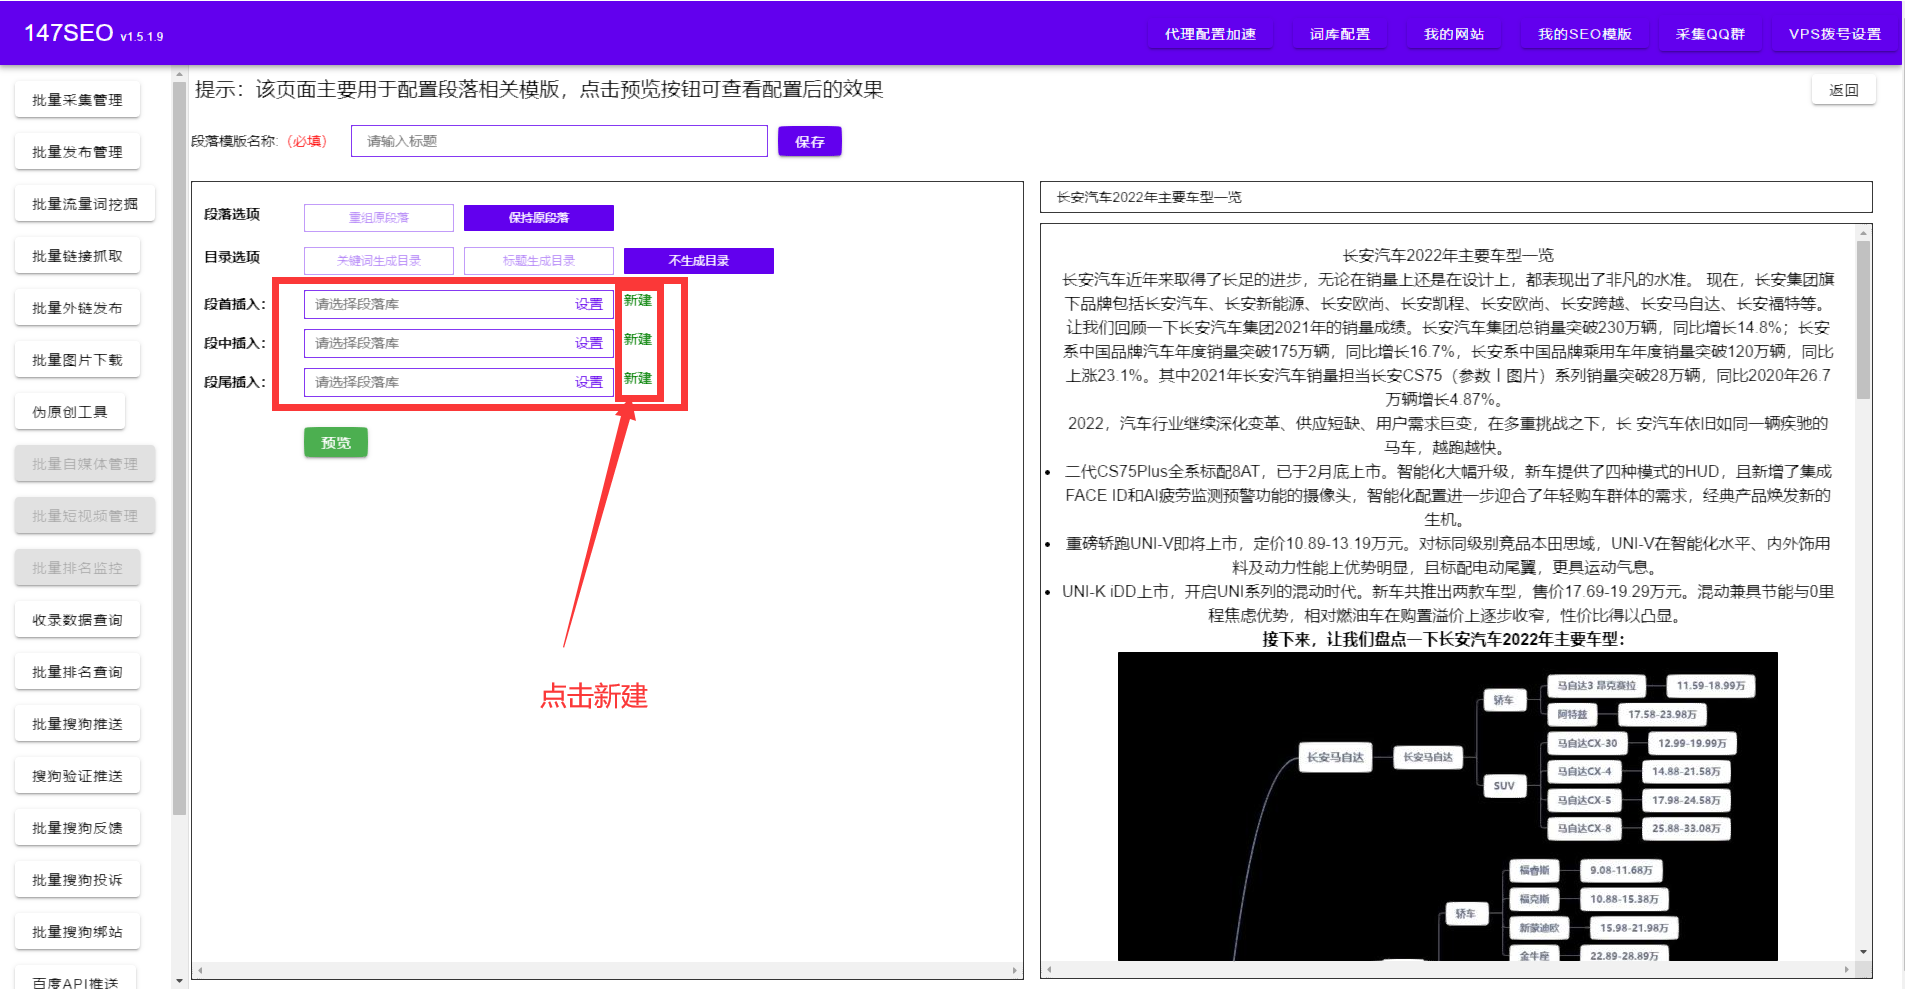The width and height of the screenshot is (1905, 989).
Task: Click sidebar scrollbar up arrow
Action: [179, 74]
